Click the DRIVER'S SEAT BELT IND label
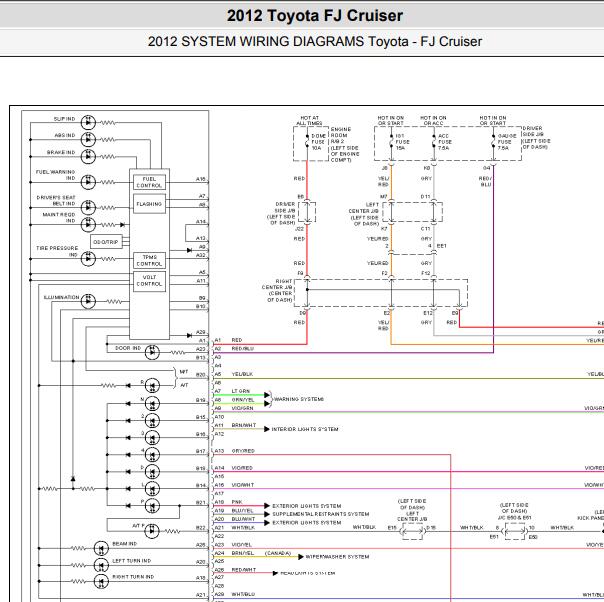Image resolution: width=604 pixels, height=602 pixels. coord(56,201)
